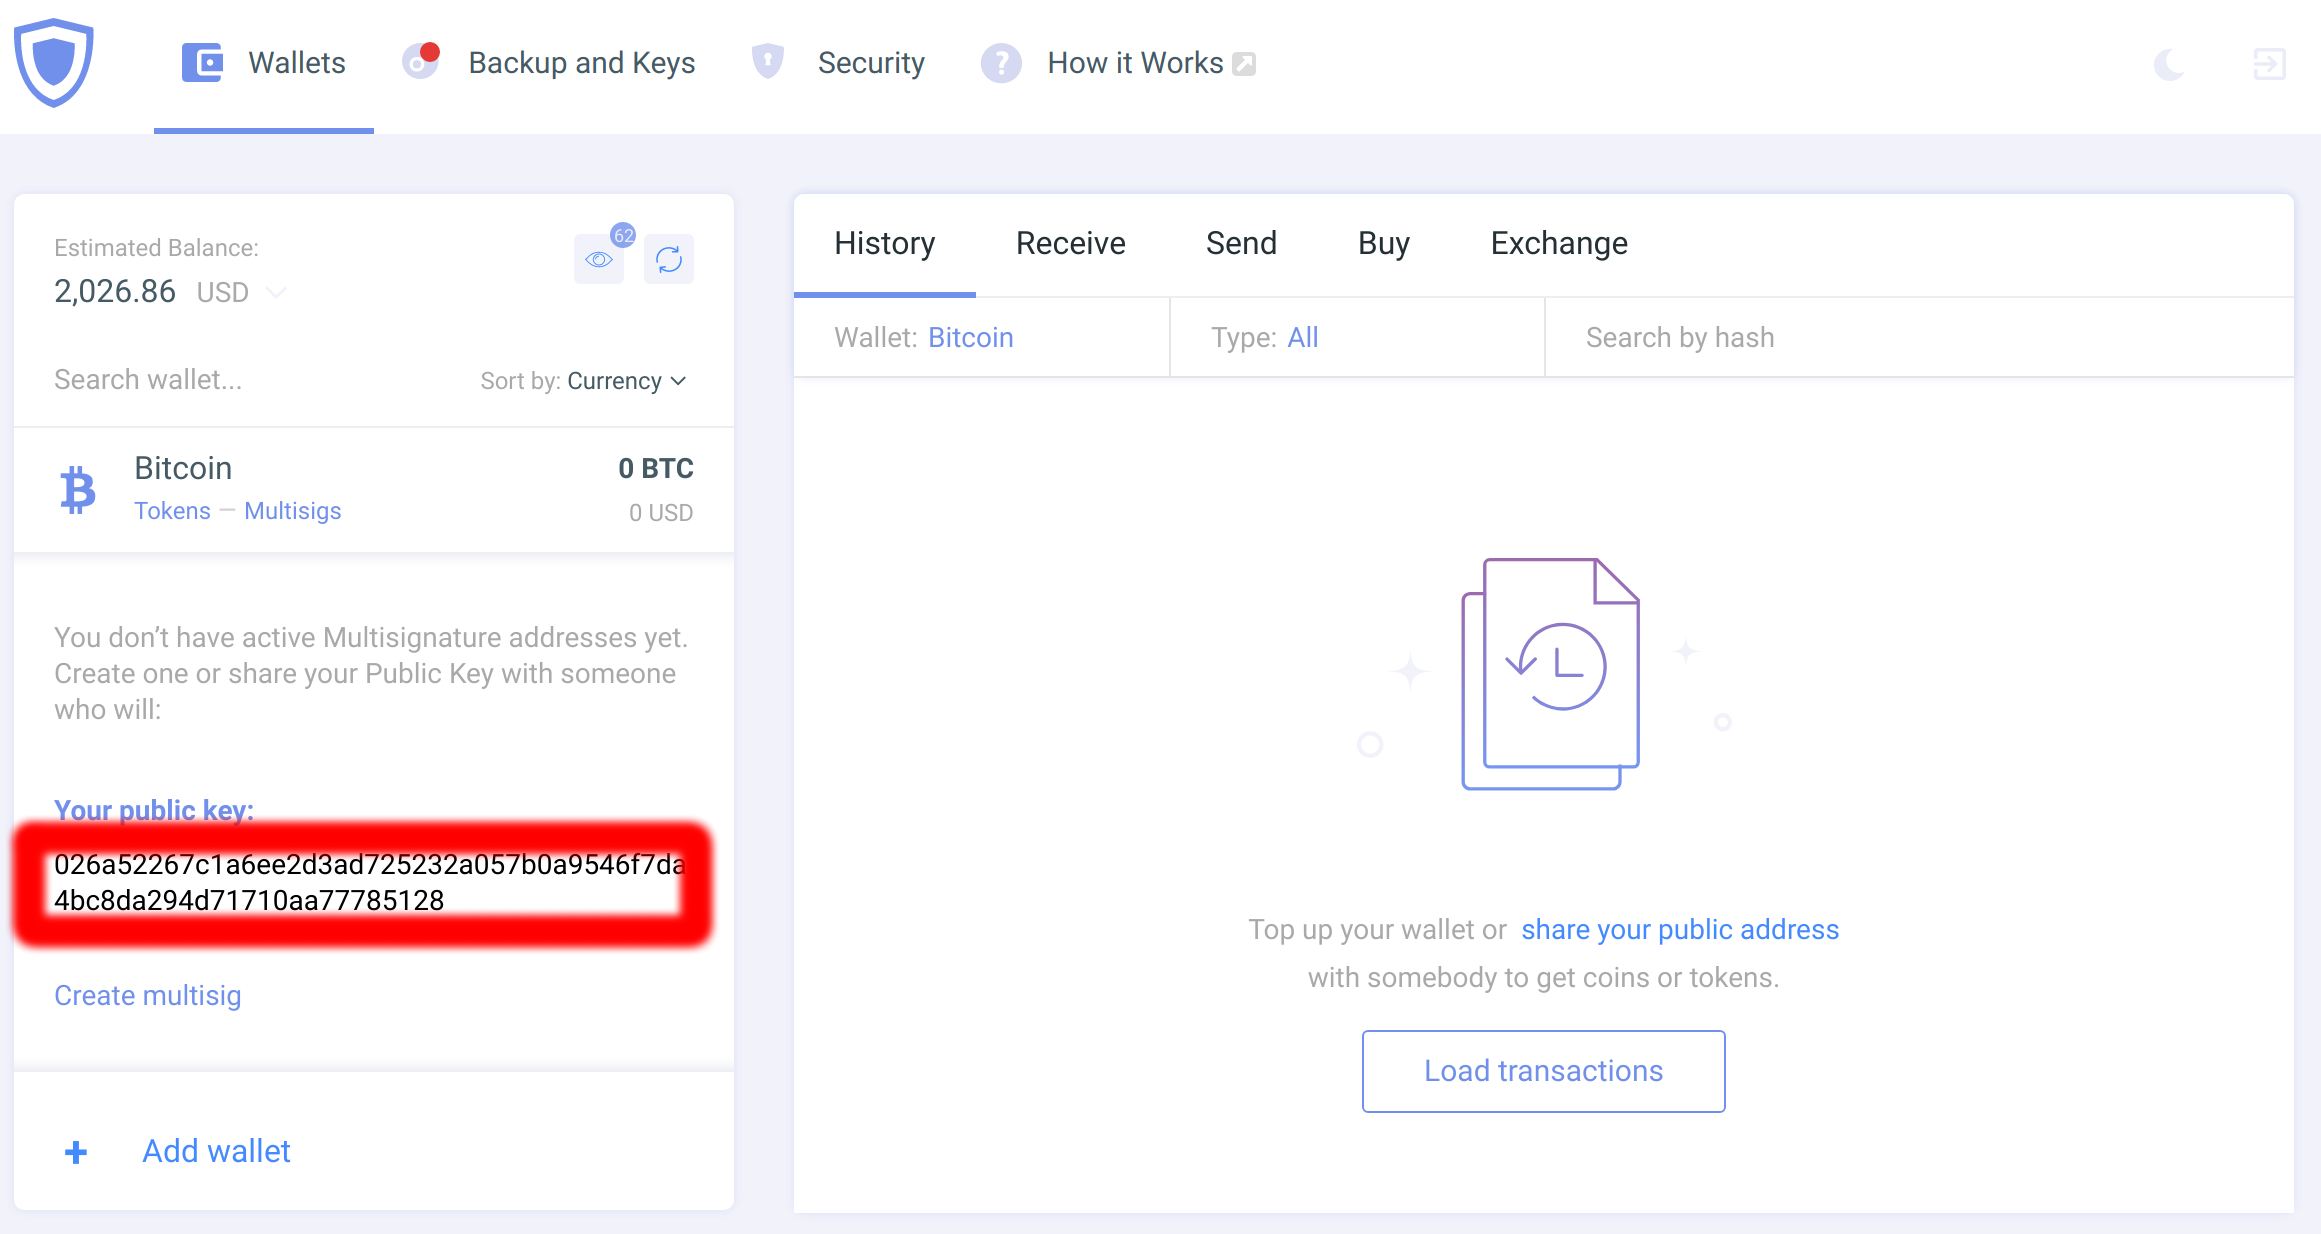2321x1234 pixels.
Task: Click Add wallet button
Action: pos(216,1151)
